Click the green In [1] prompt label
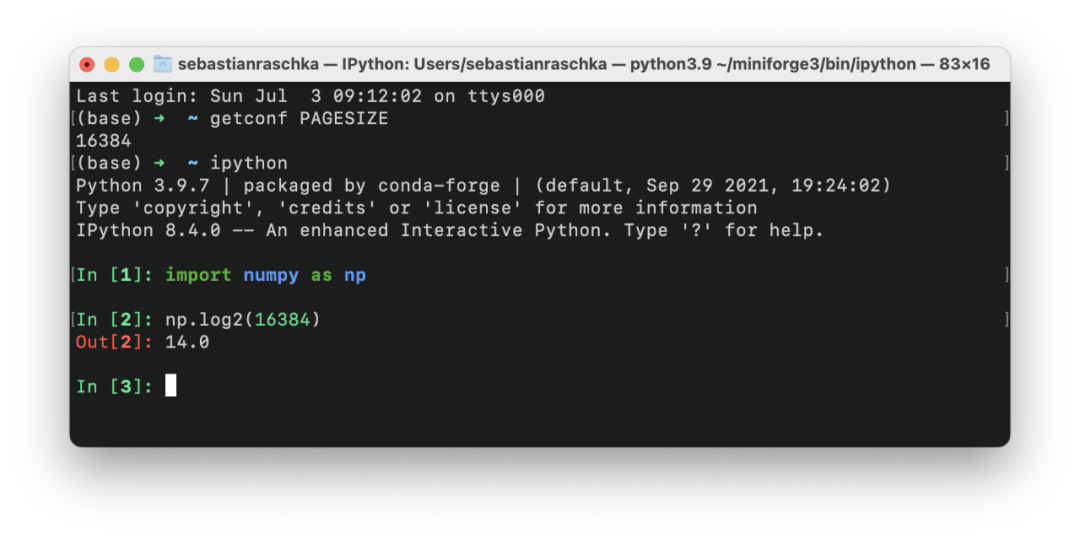The width and height of the screenshot is (1080, 539). point(114,275)
